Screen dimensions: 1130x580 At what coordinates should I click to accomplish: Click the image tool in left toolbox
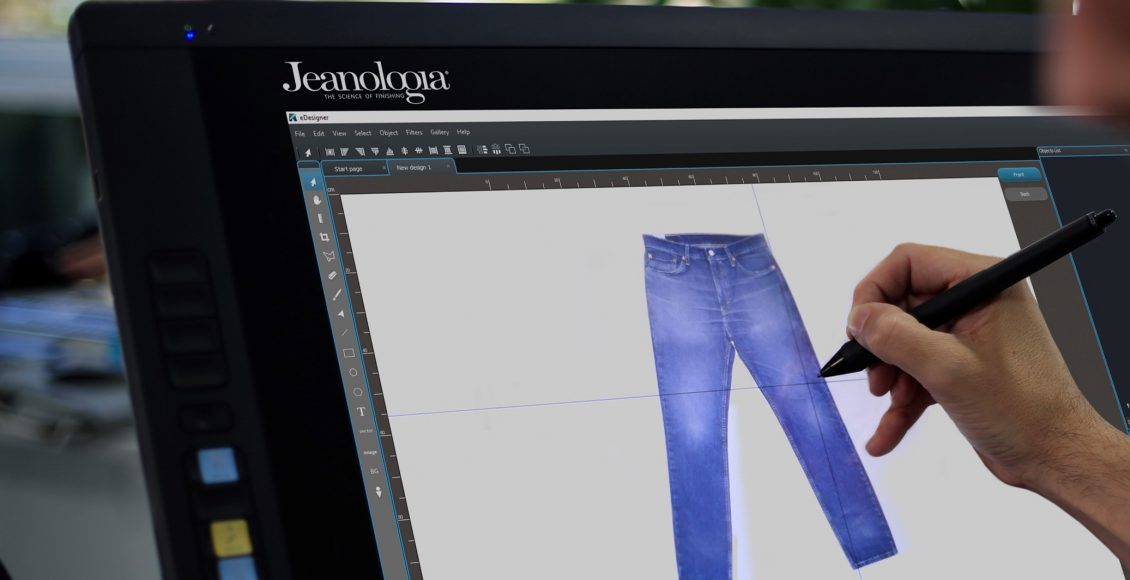tap(370, 452)
